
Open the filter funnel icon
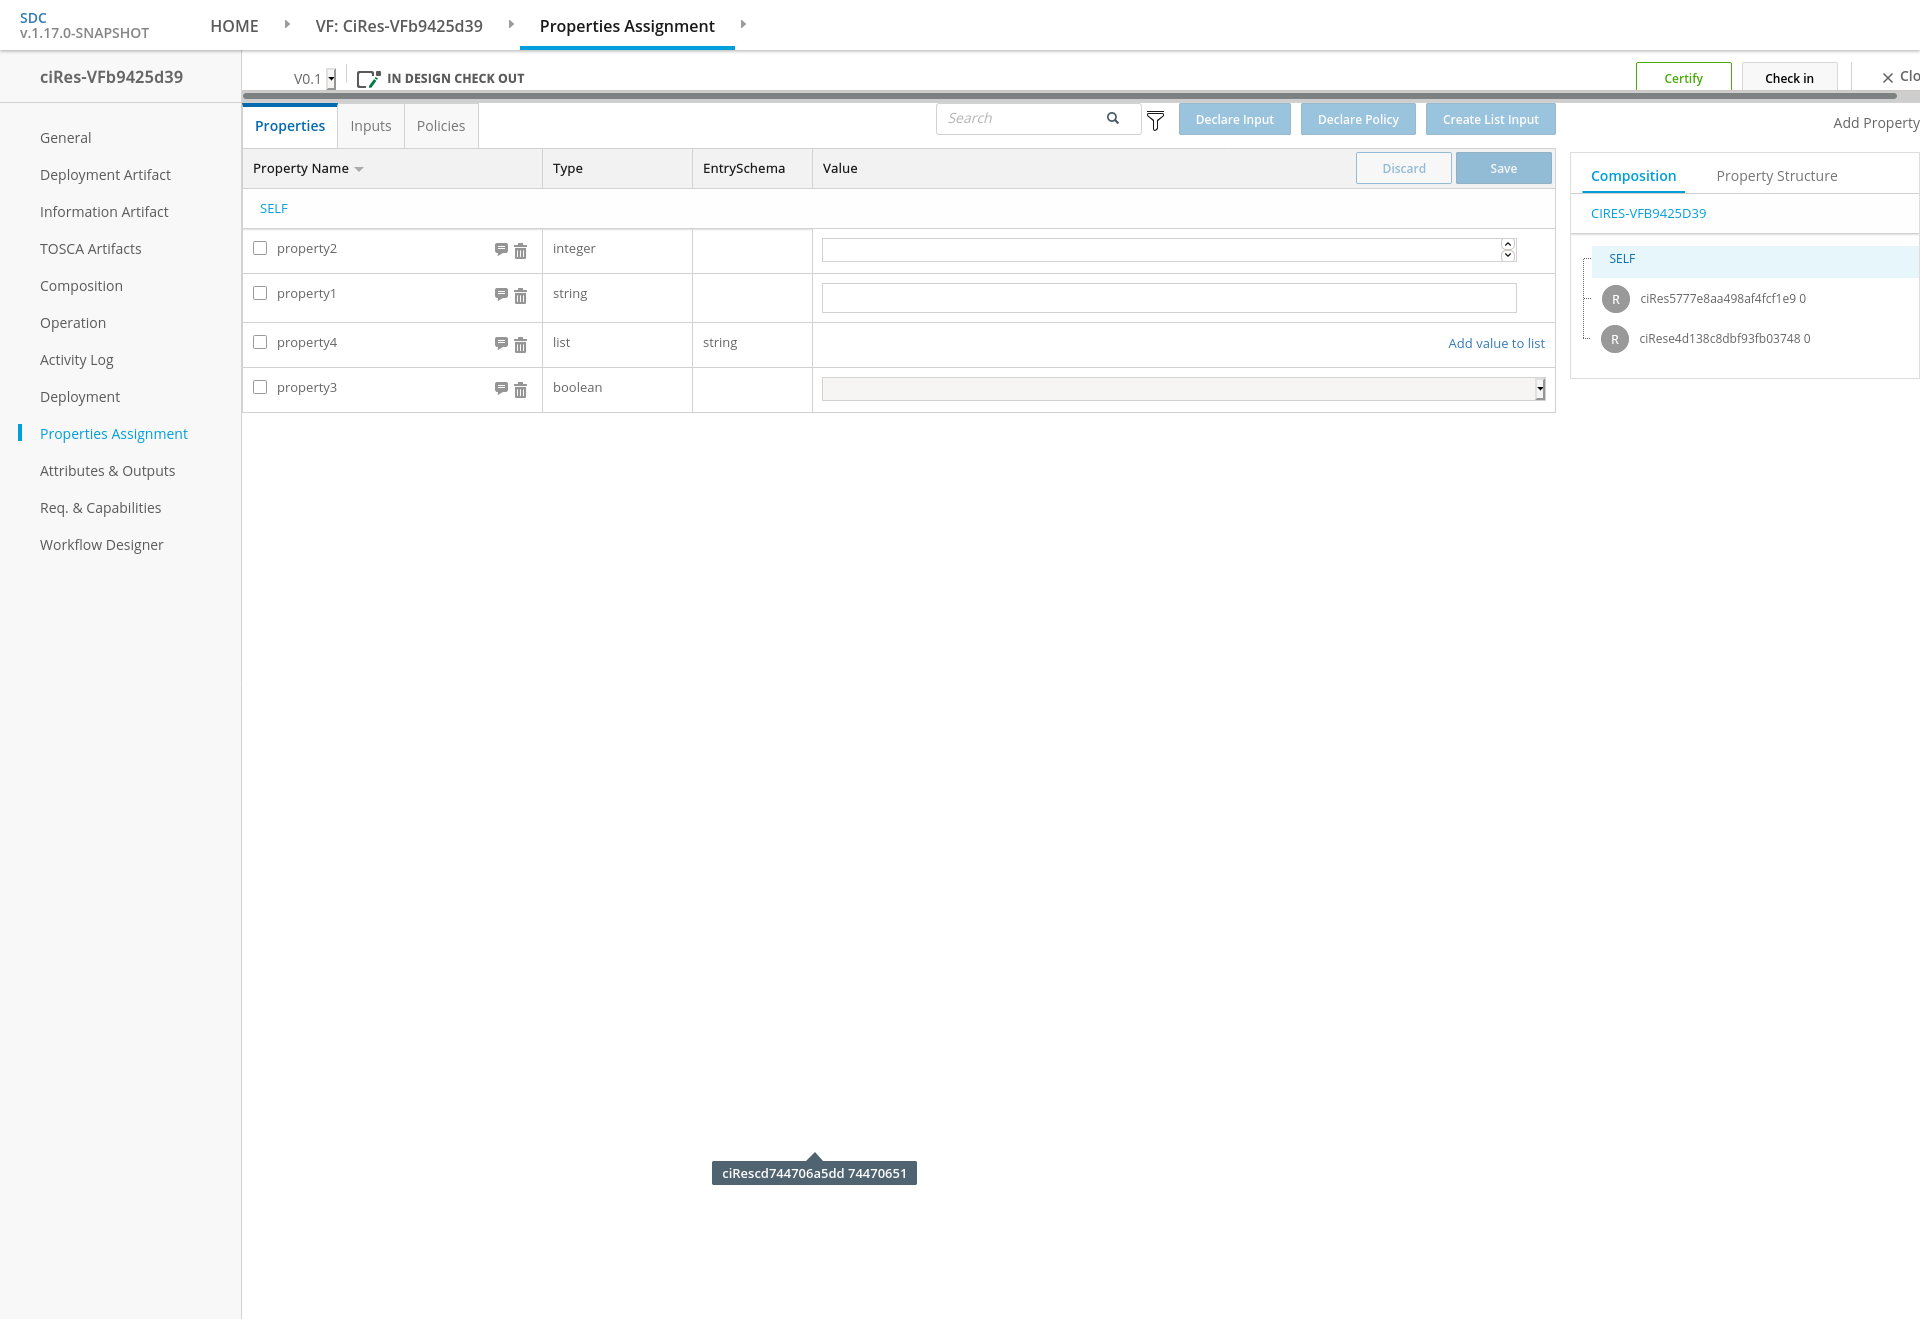[x=1155, y=121]
